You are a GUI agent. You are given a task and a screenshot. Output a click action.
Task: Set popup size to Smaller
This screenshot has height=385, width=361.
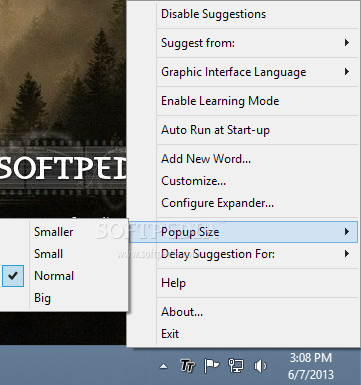tap(63, 232)
